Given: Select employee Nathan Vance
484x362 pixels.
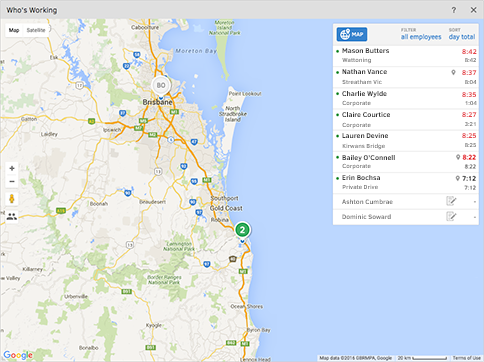Looking at the screenshot, I should pos(406,77).
